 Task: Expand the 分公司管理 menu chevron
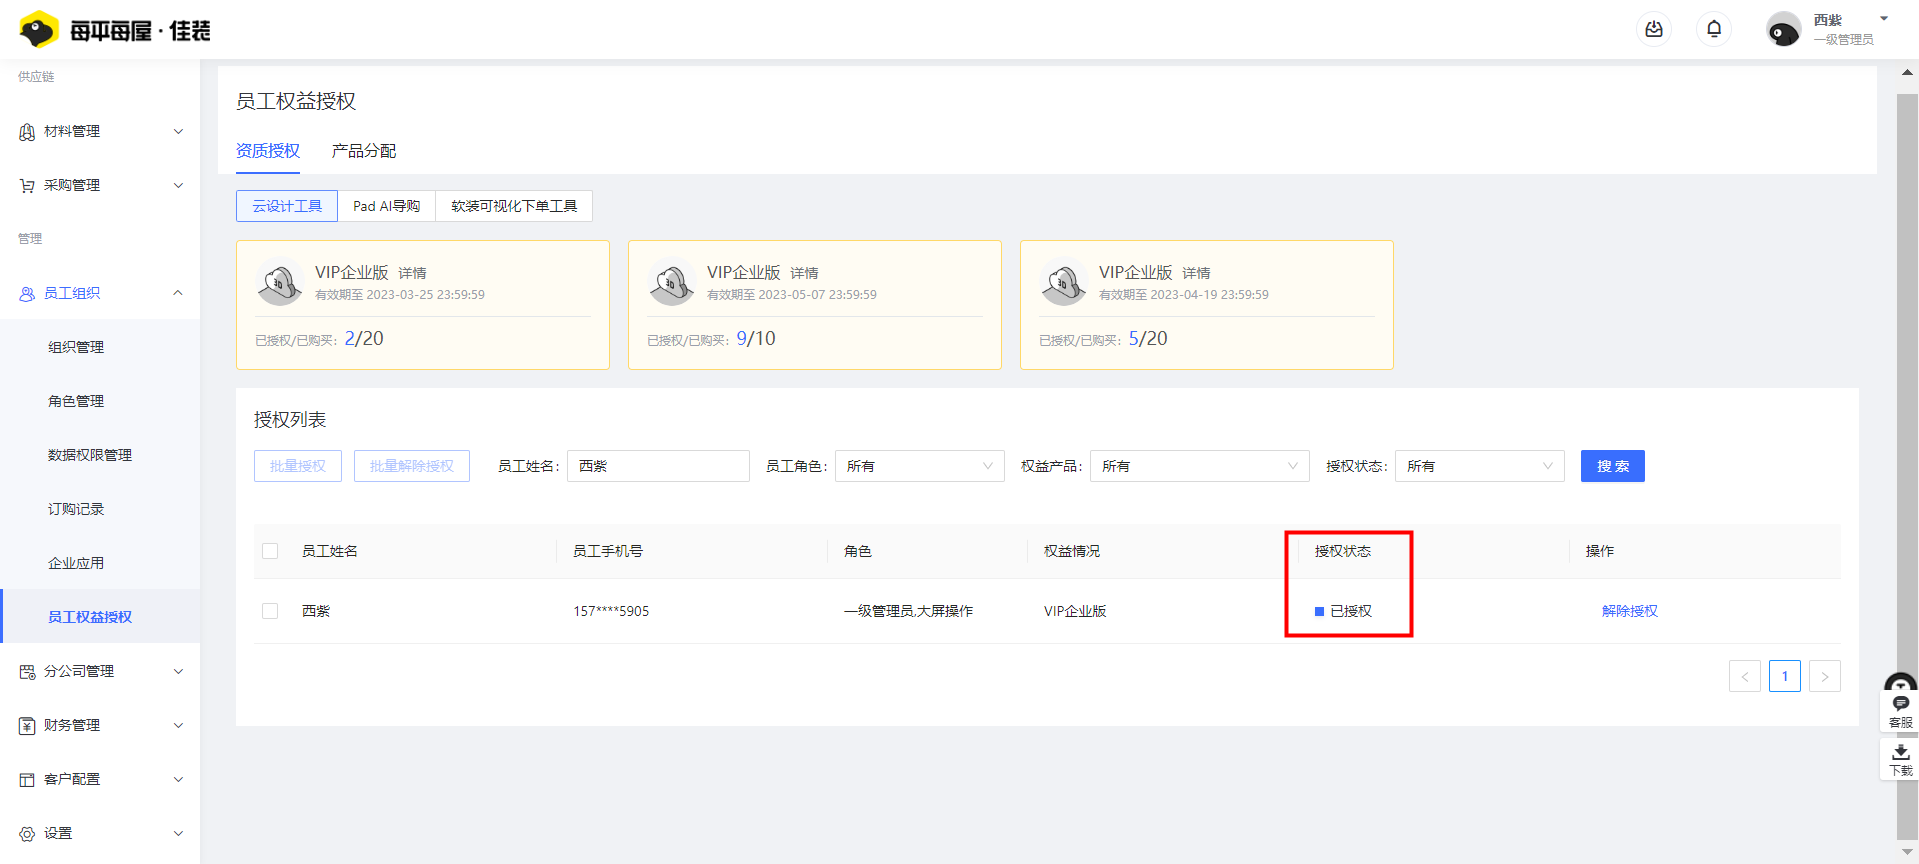pos(178,672)
